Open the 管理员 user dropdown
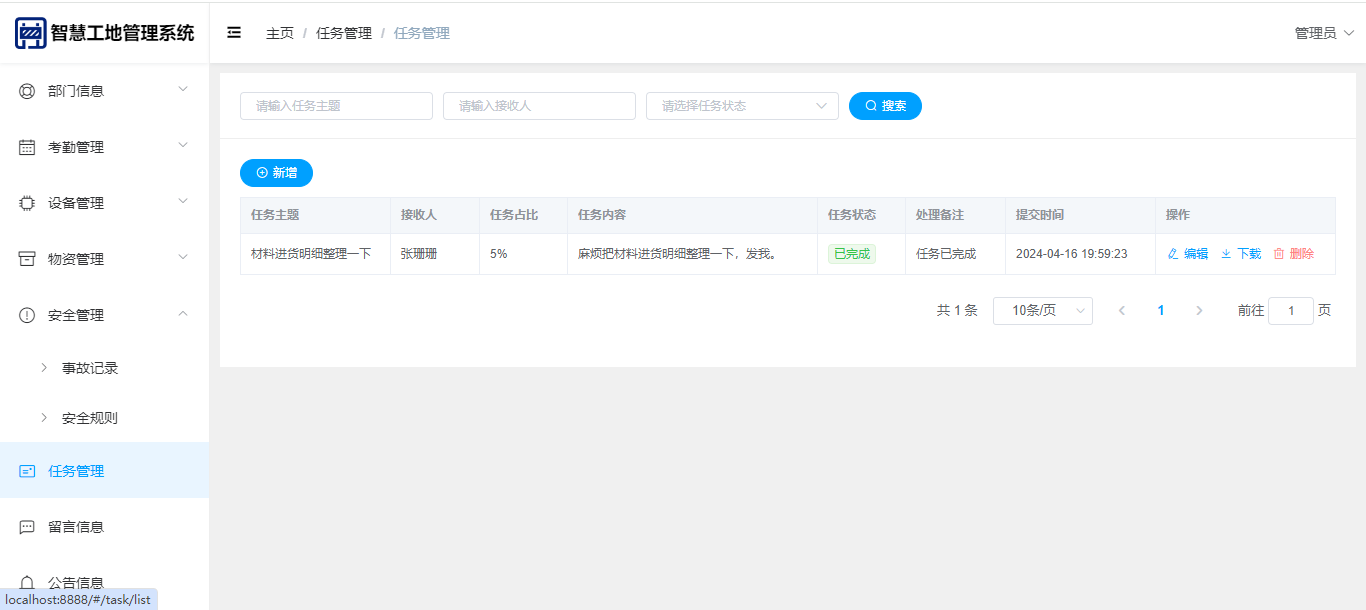 coord(1323,33)
